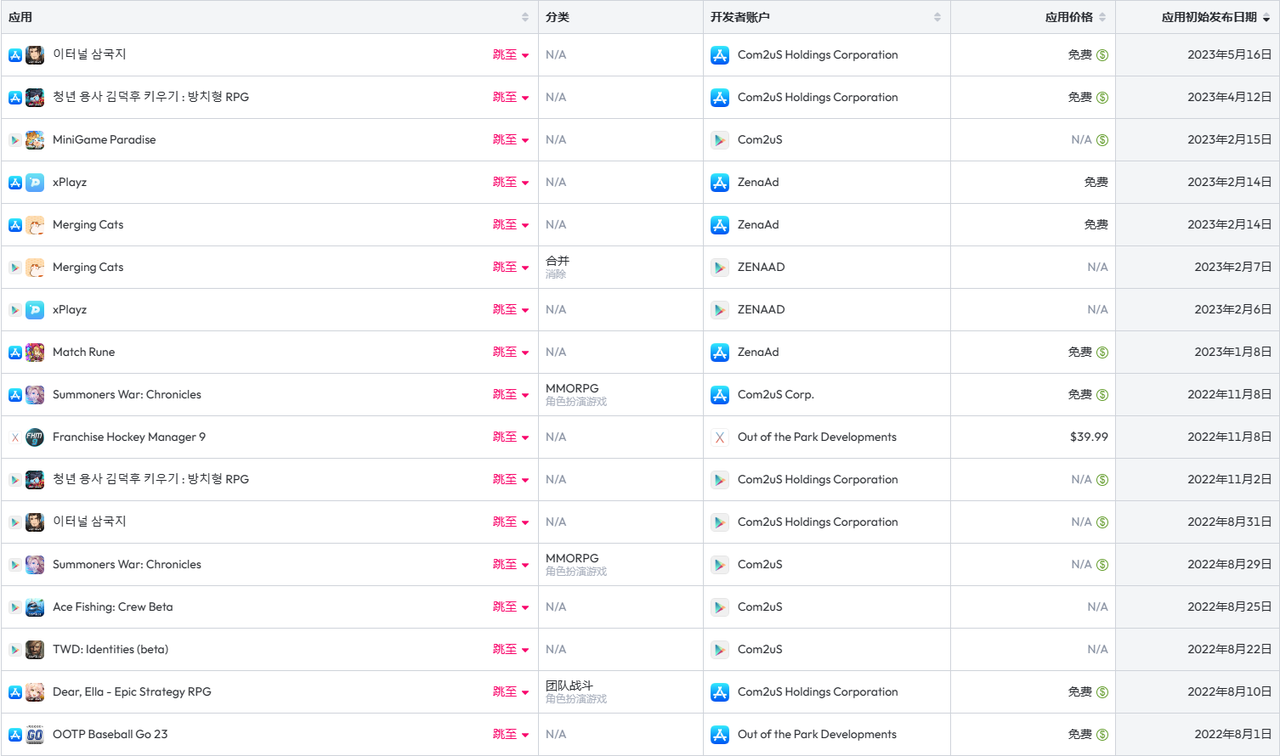Screen dimensions: 1280x756
Task: Click the Franchise Hockey Manager 9 app icon
Action: click(35, 437)
